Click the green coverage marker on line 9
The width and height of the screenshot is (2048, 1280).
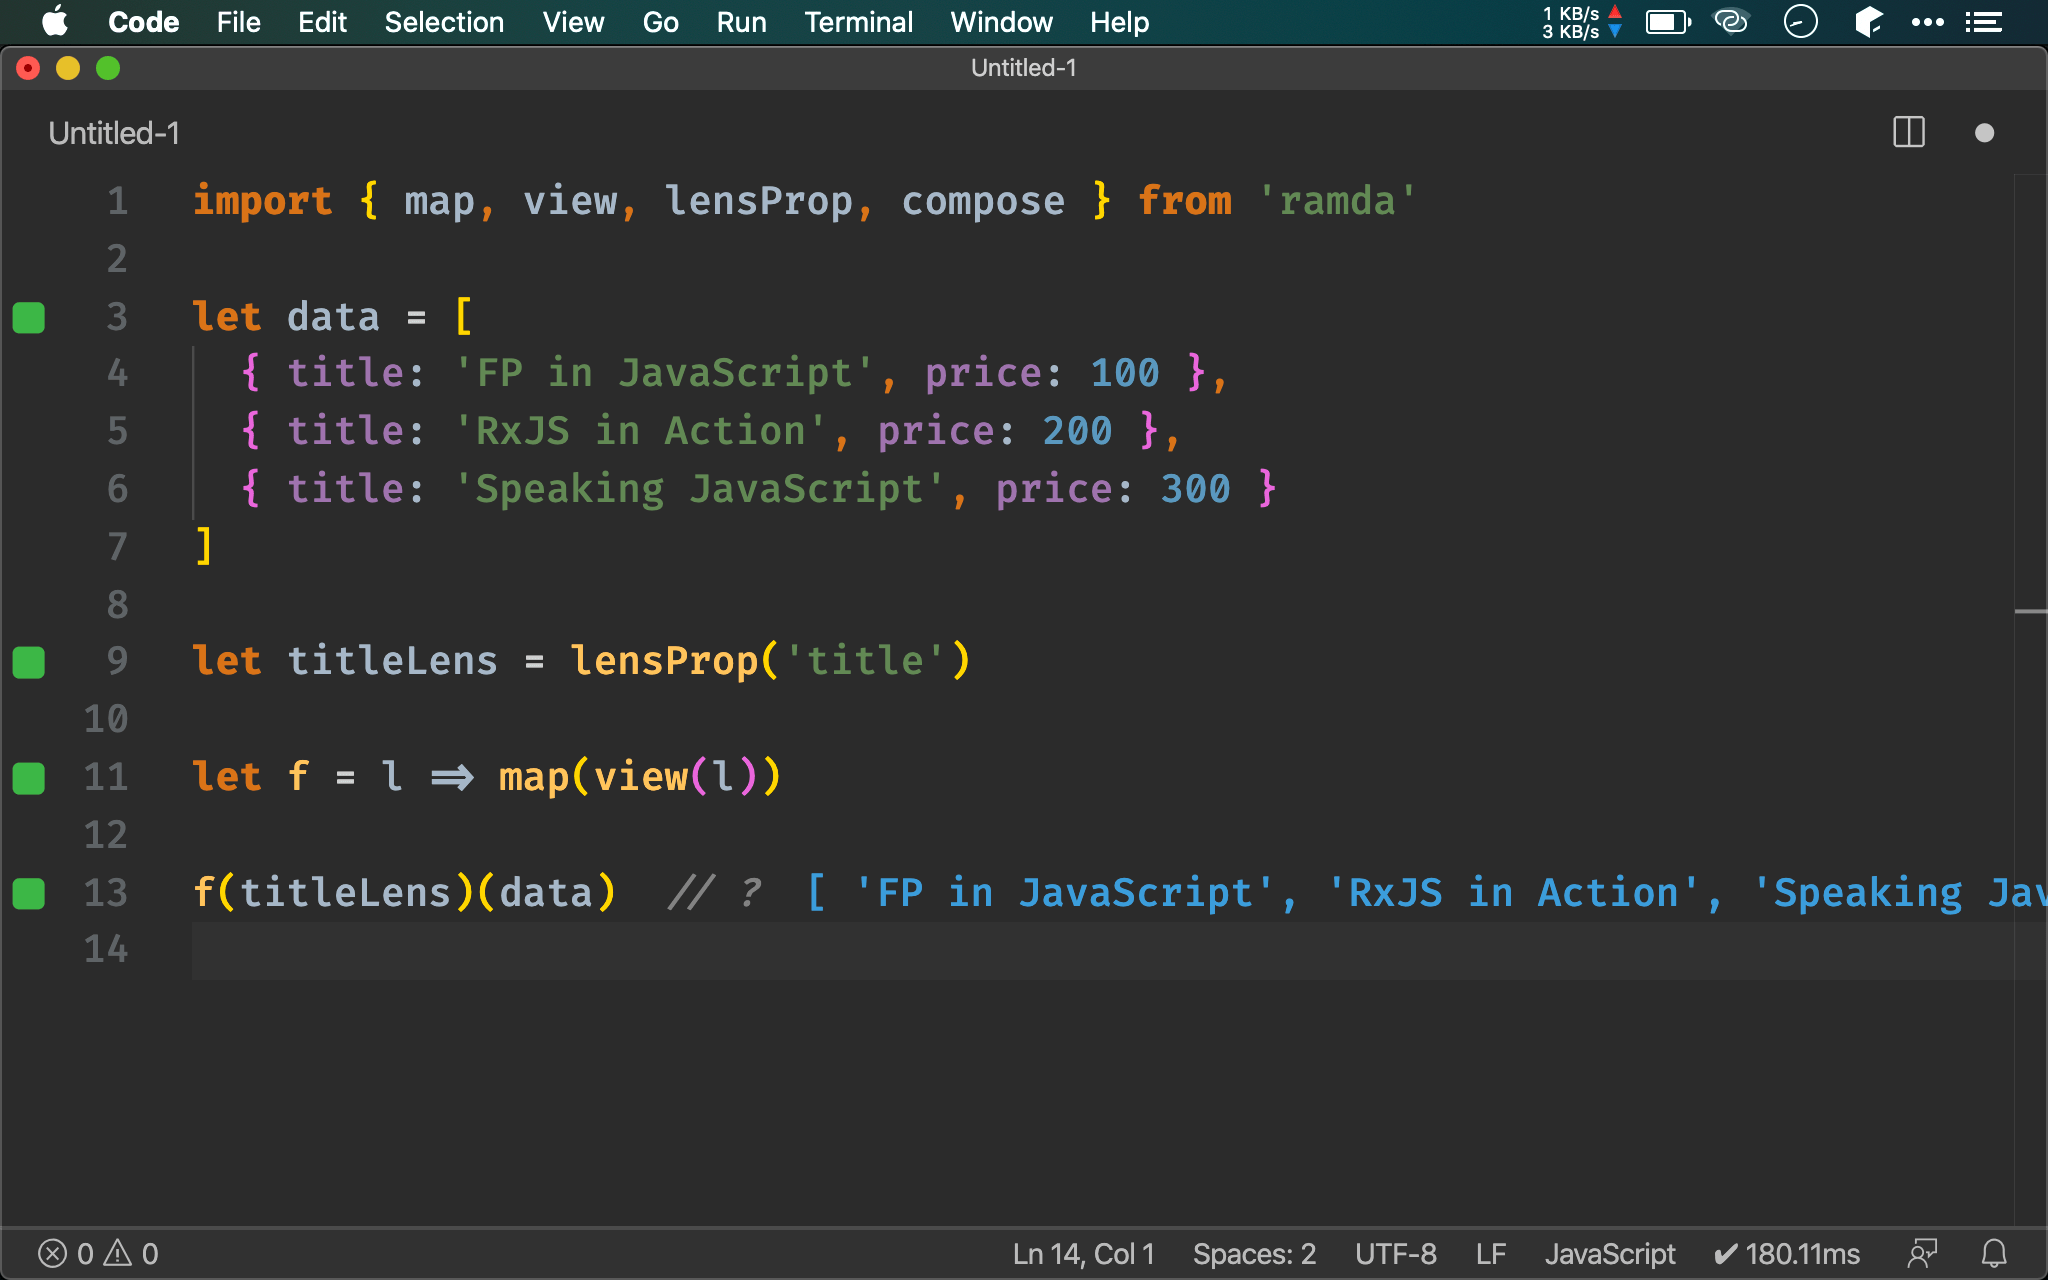(29, 661)
